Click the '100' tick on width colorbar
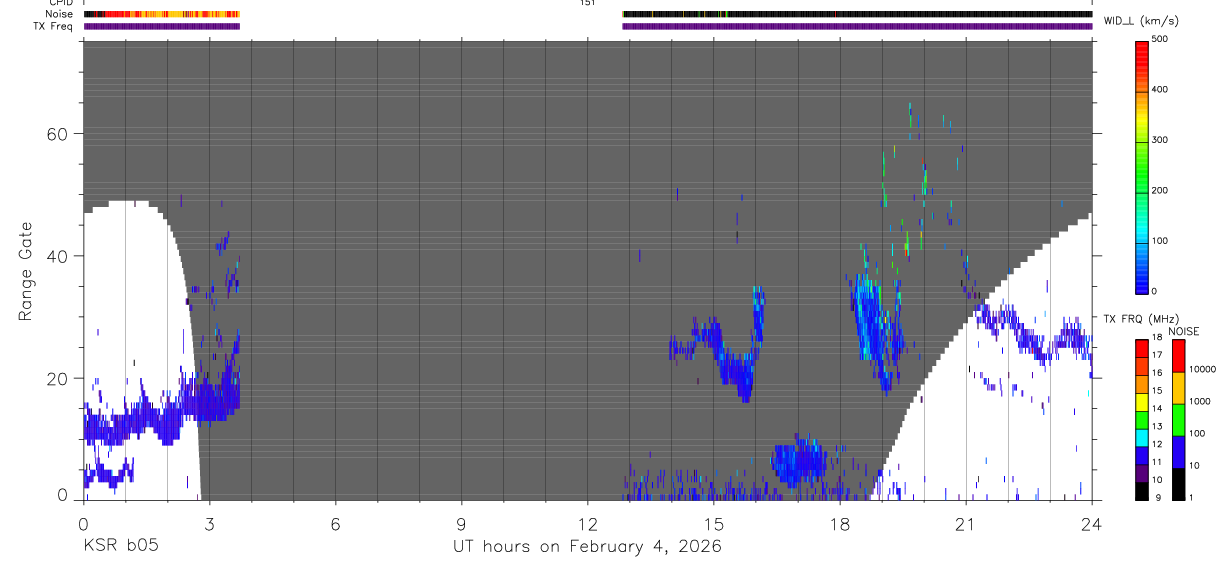This screenshot has width=1228, height=567. click(1161, 241)
